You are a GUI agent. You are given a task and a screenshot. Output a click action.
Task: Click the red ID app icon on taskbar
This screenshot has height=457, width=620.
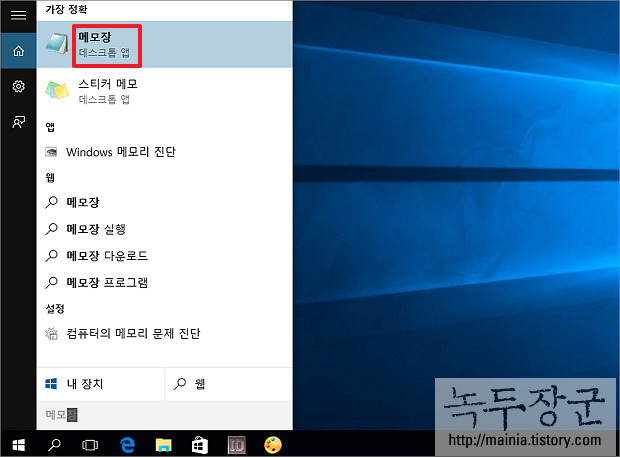(236, 445)
